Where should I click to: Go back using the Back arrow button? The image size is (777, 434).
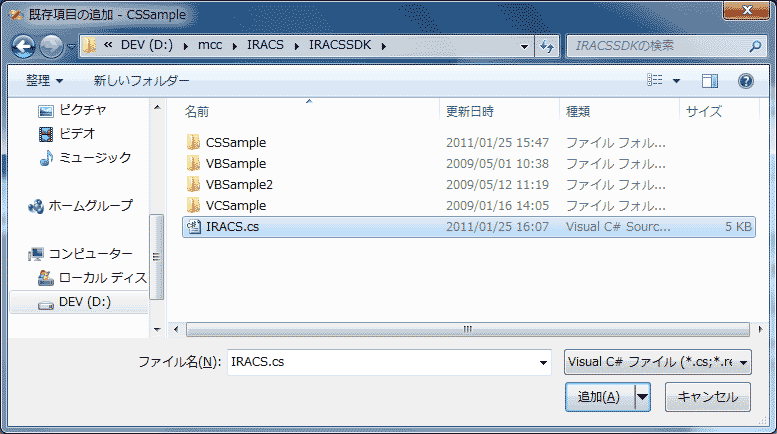pyautogui.click(x=23, y=47)
